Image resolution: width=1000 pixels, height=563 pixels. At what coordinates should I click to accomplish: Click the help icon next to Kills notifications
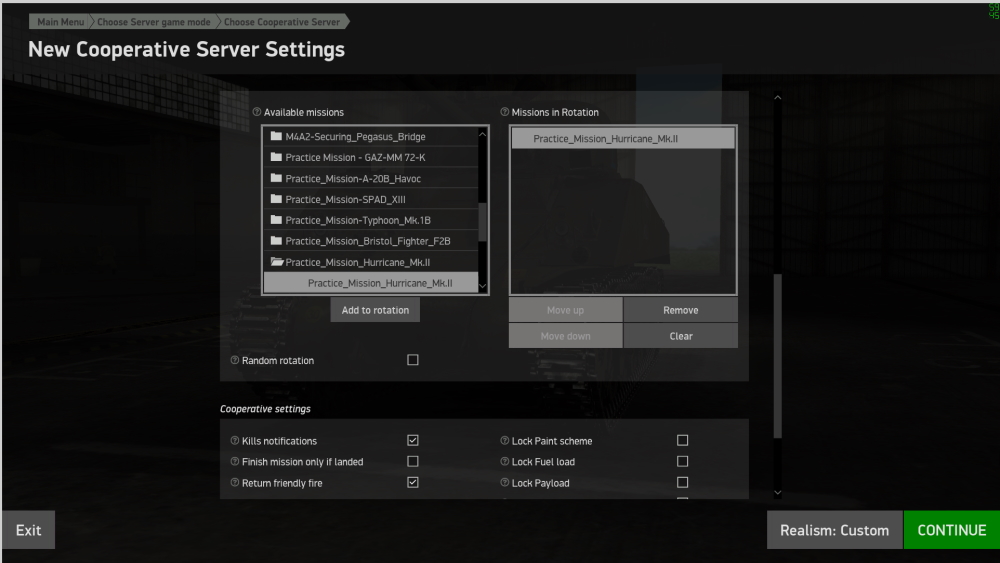tap(235, 441)
